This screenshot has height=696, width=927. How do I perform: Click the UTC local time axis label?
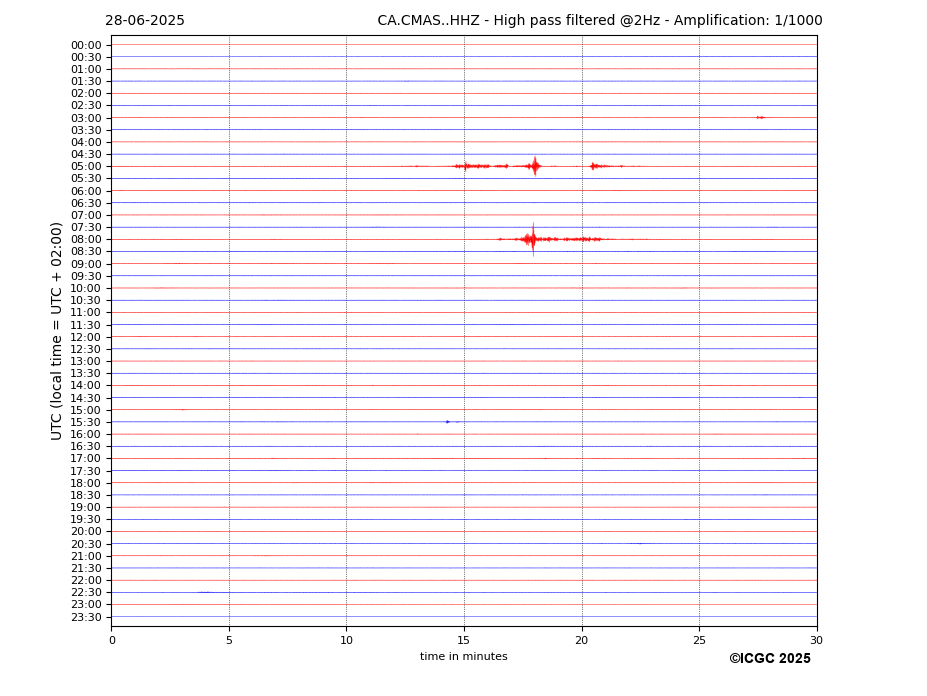(x=56, y=331)
